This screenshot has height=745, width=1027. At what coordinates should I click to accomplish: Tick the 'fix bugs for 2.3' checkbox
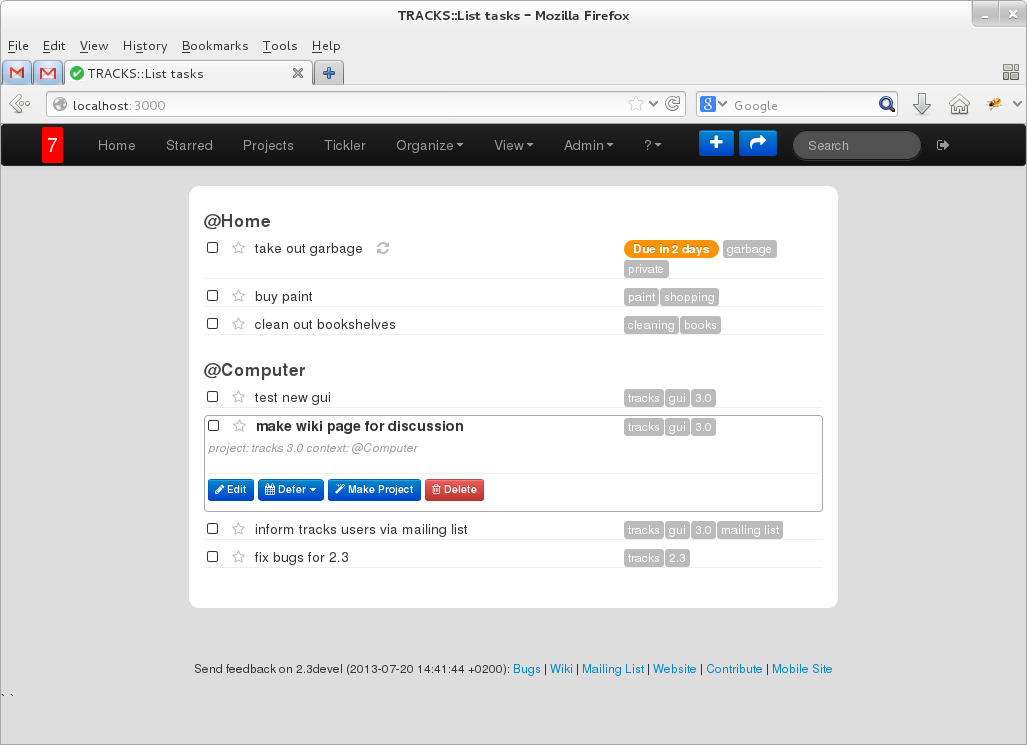coord(212,557)
